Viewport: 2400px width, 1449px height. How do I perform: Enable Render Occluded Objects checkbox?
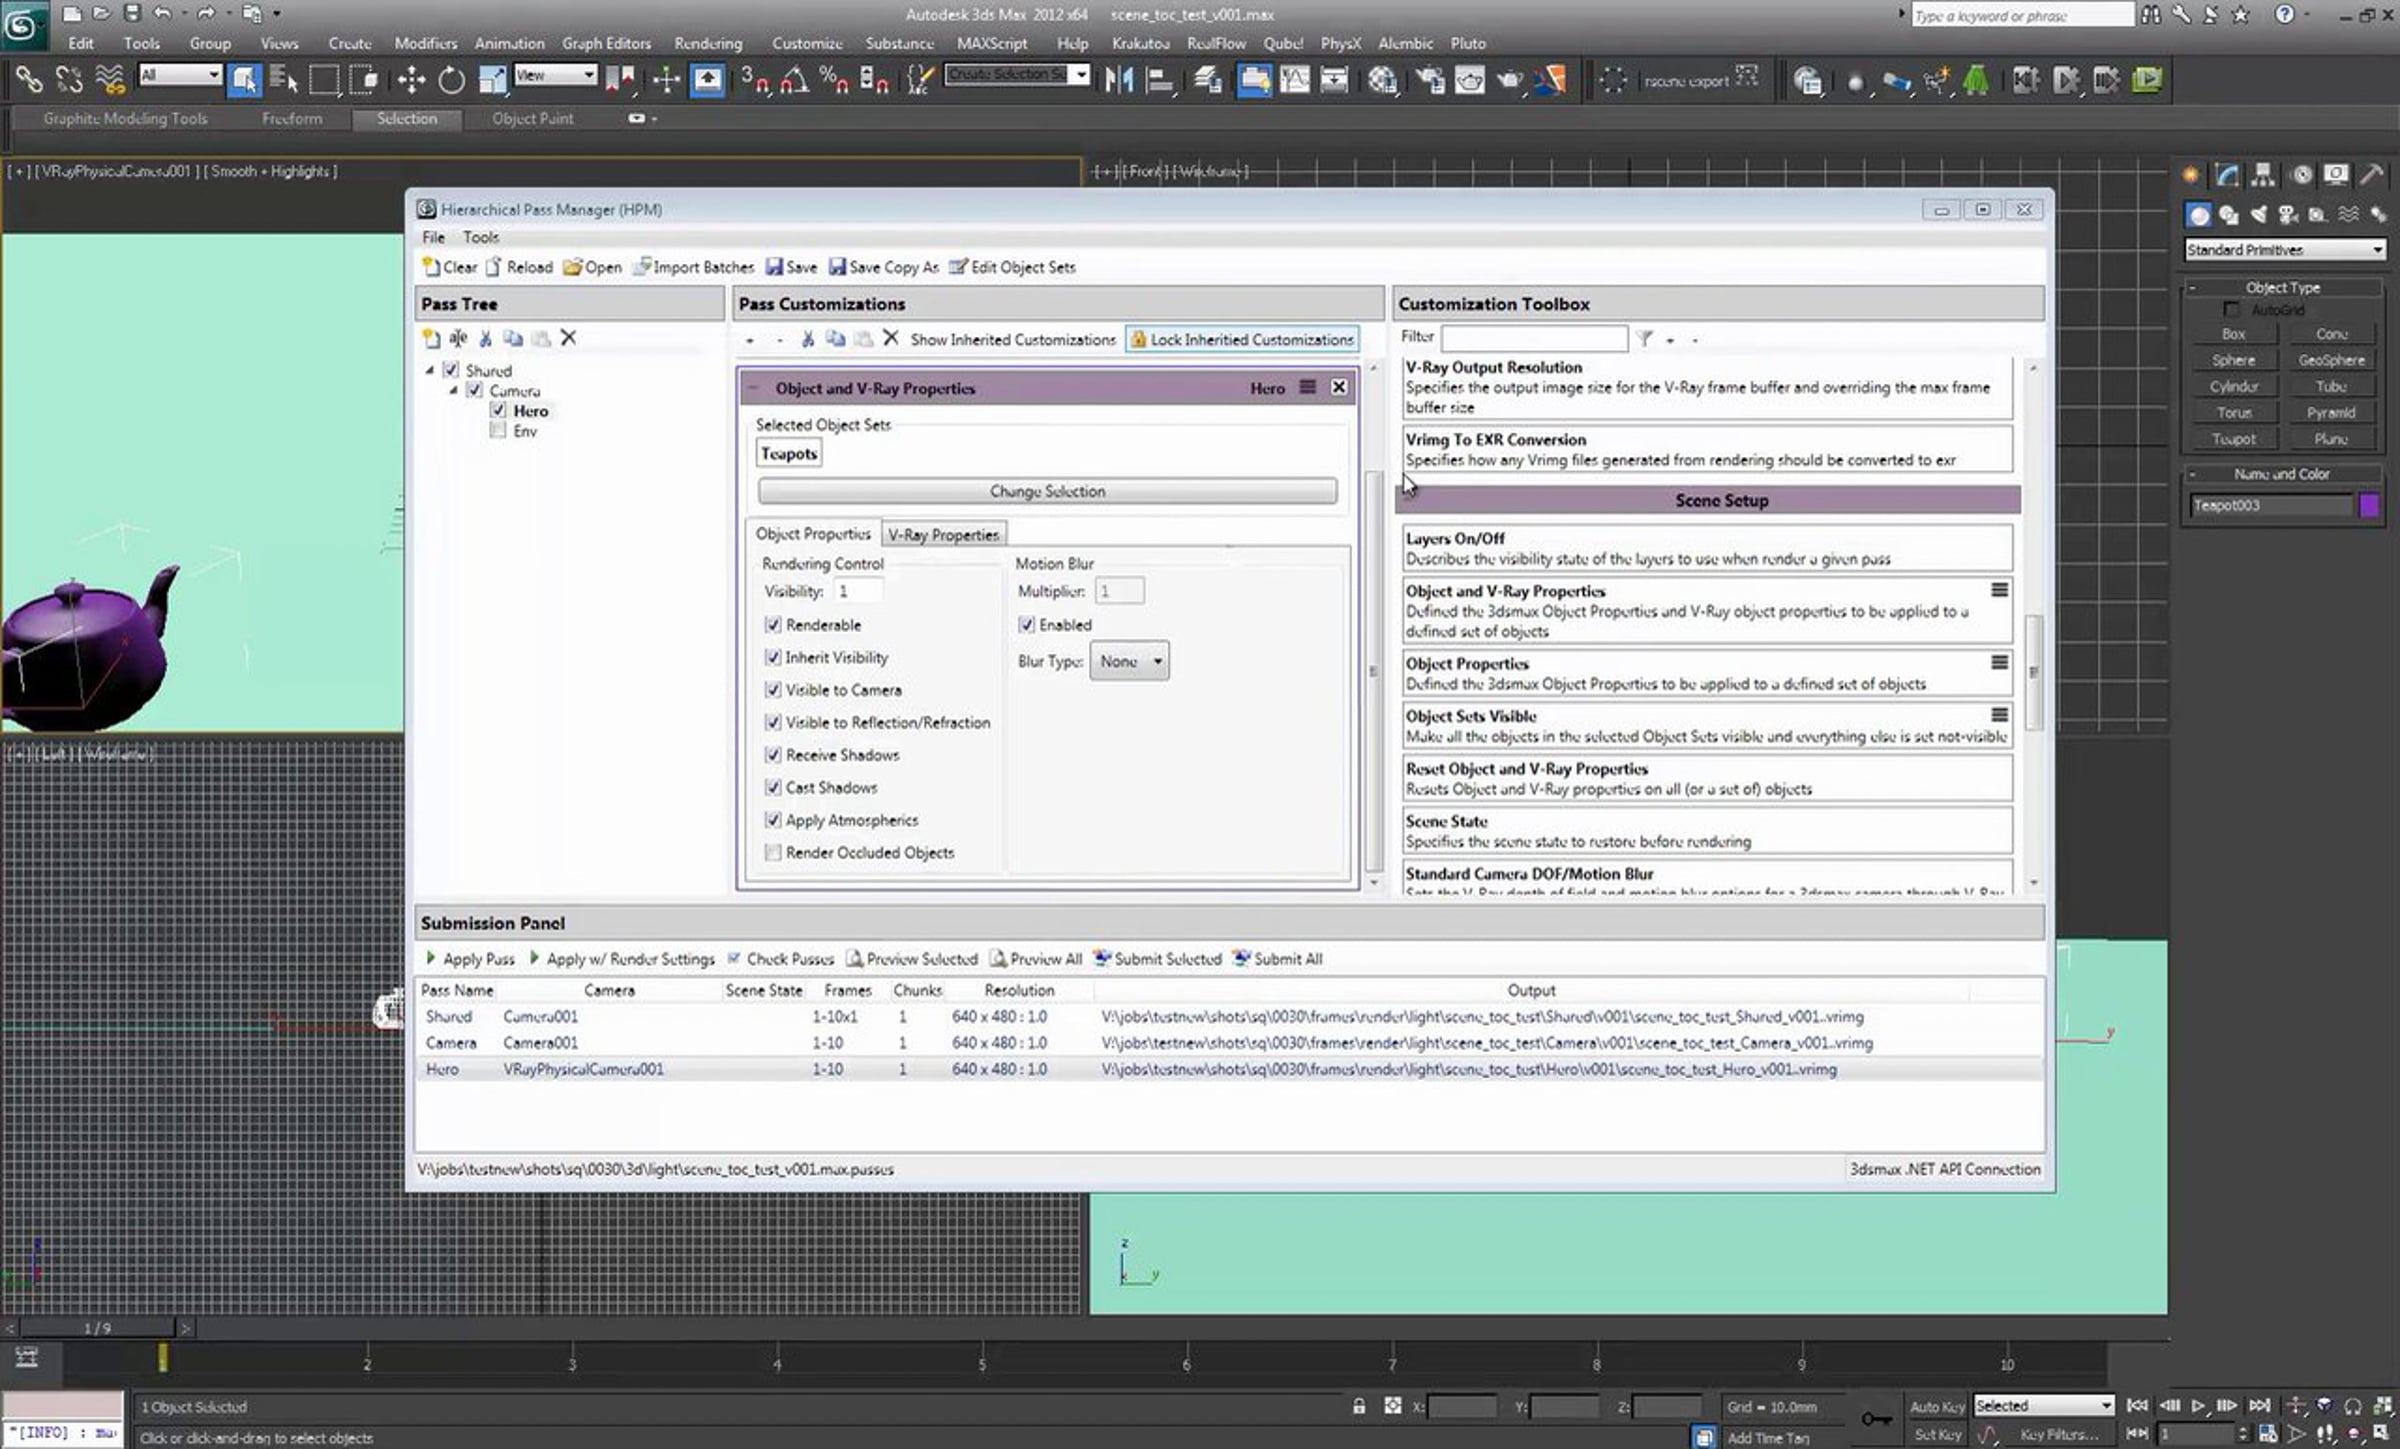[773, 852]
